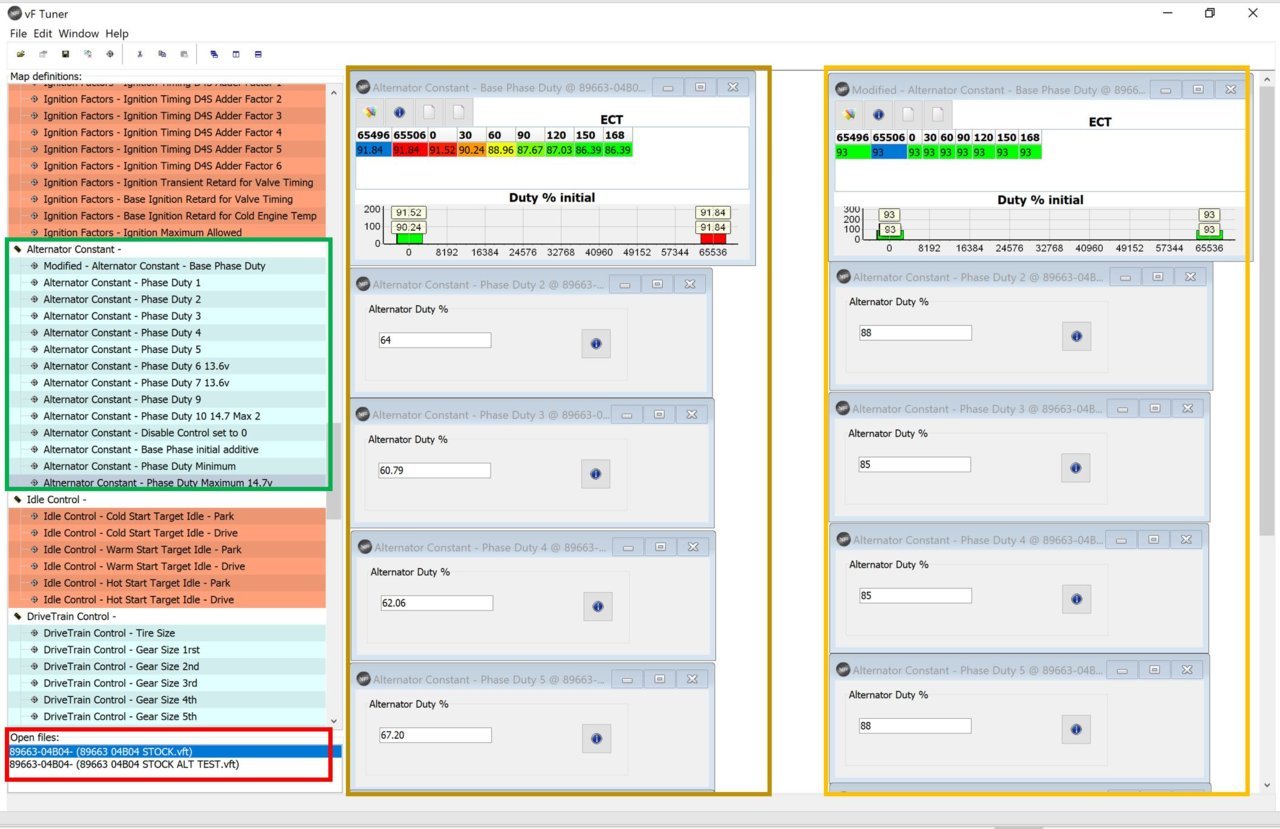
Task: Click the copy toolbar icon
Action: pos(162,54)
